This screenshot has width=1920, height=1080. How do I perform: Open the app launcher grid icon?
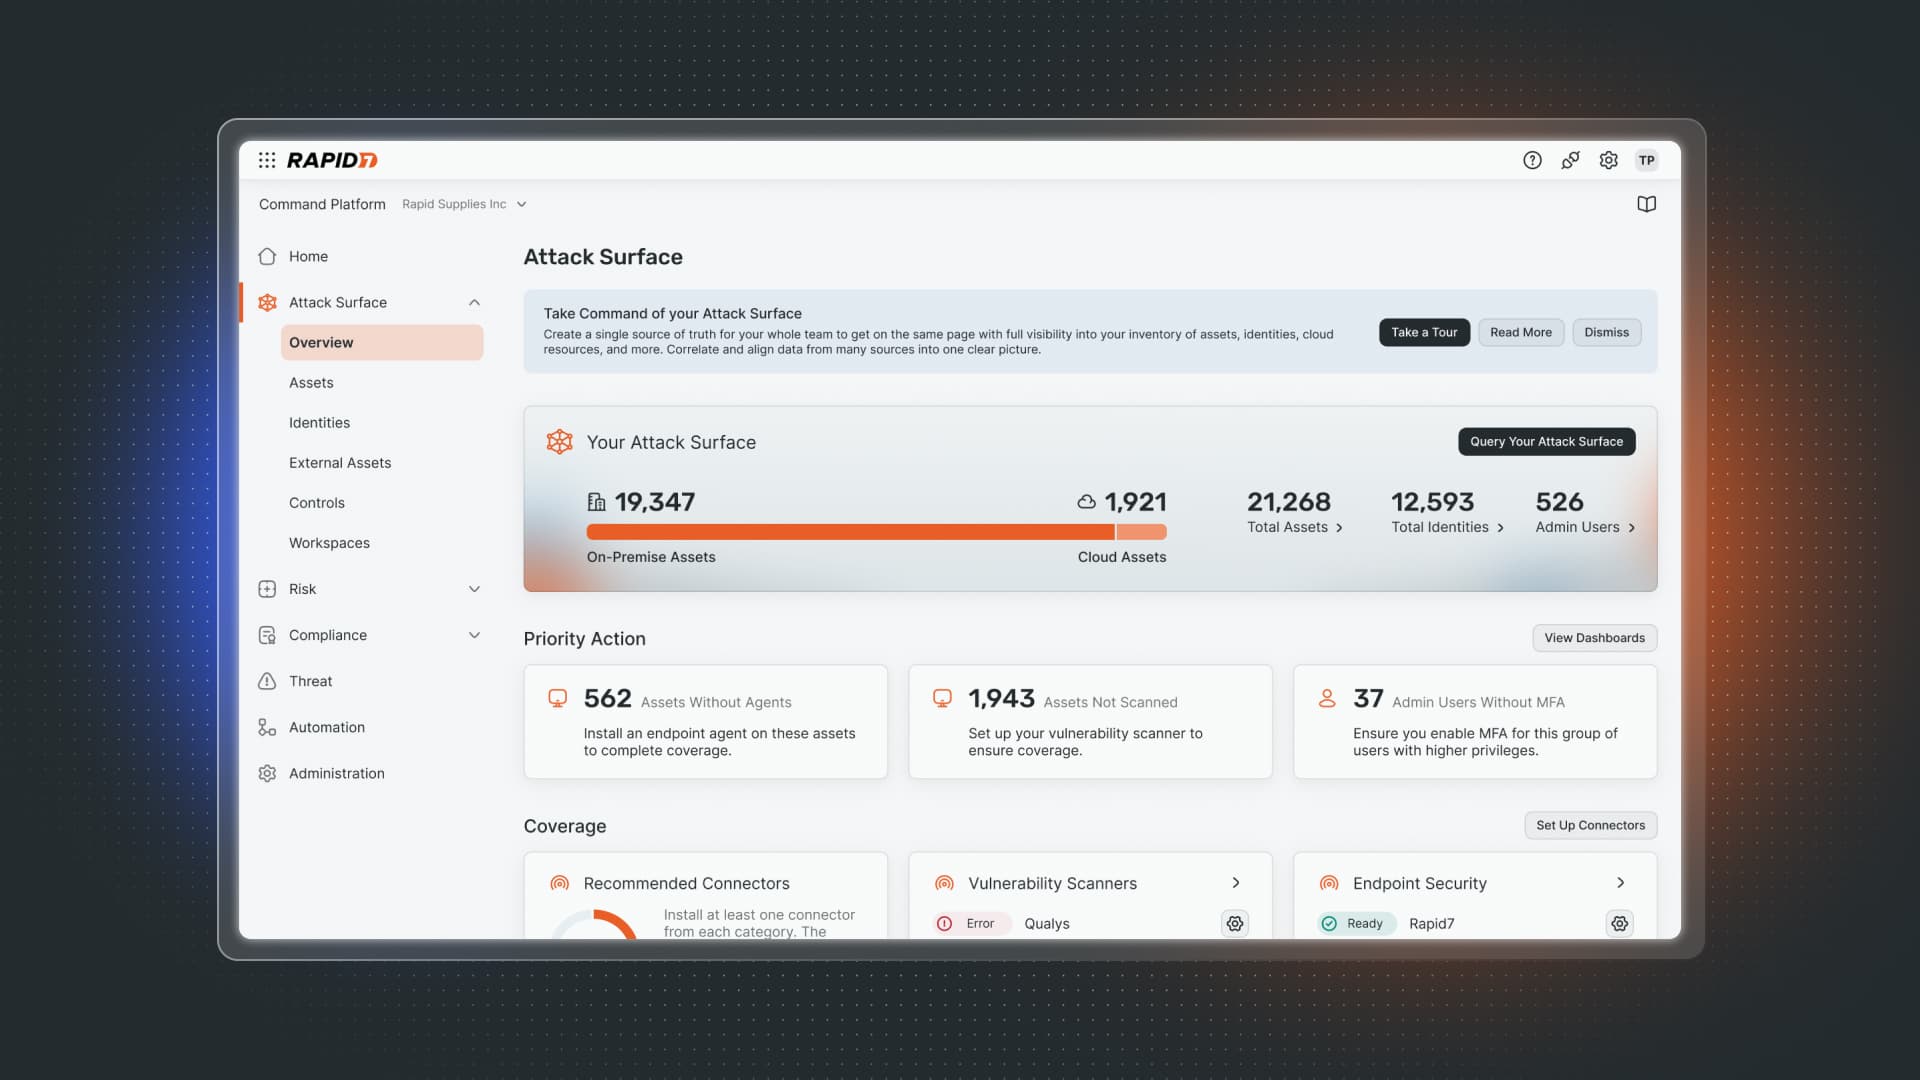coord(267,160)
